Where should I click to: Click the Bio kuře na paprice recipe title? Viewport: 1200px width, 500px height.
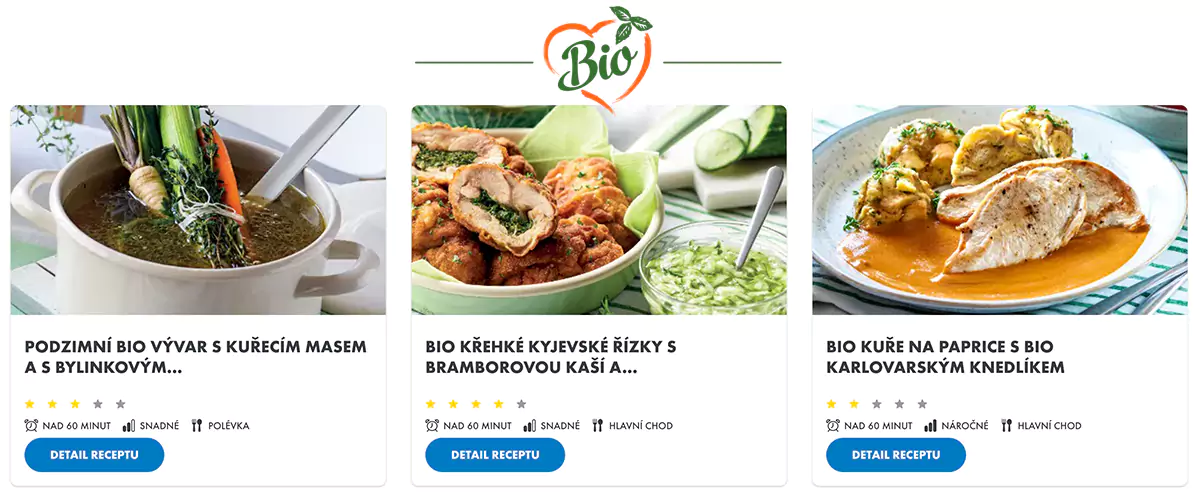[946, 357]
